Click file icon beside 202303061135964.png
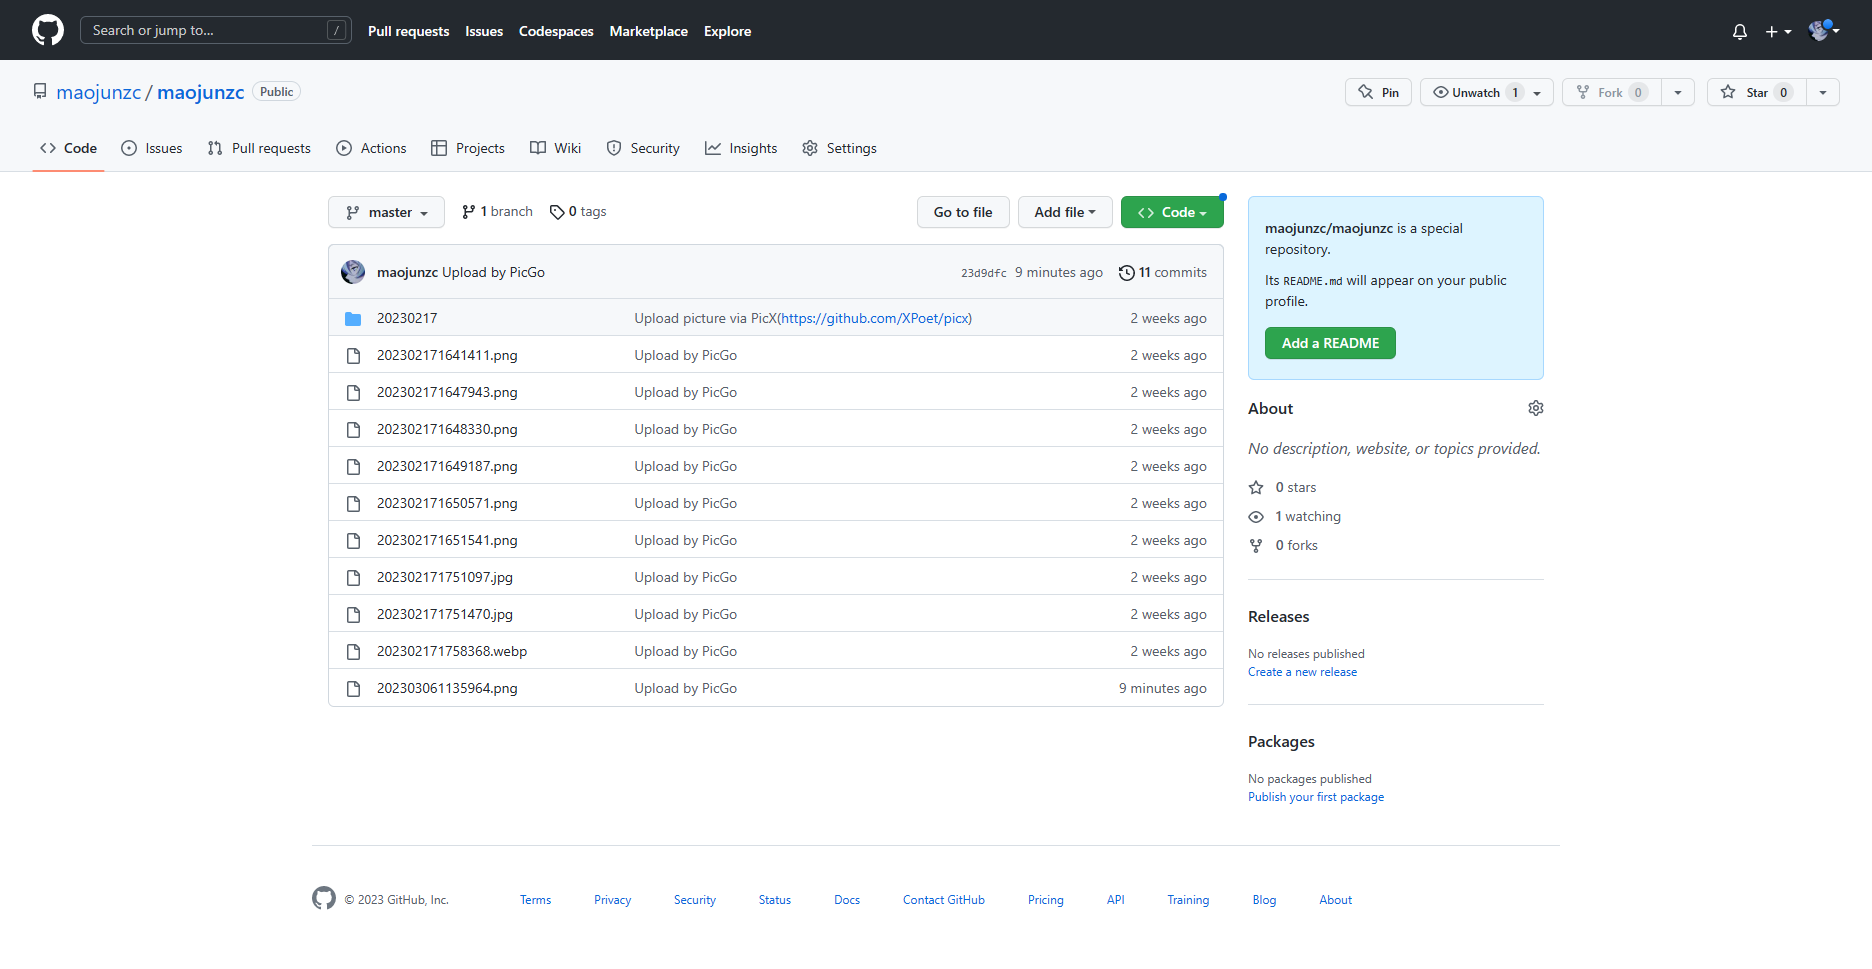Screen dimensions: 1872x969 tap(353, 689)
